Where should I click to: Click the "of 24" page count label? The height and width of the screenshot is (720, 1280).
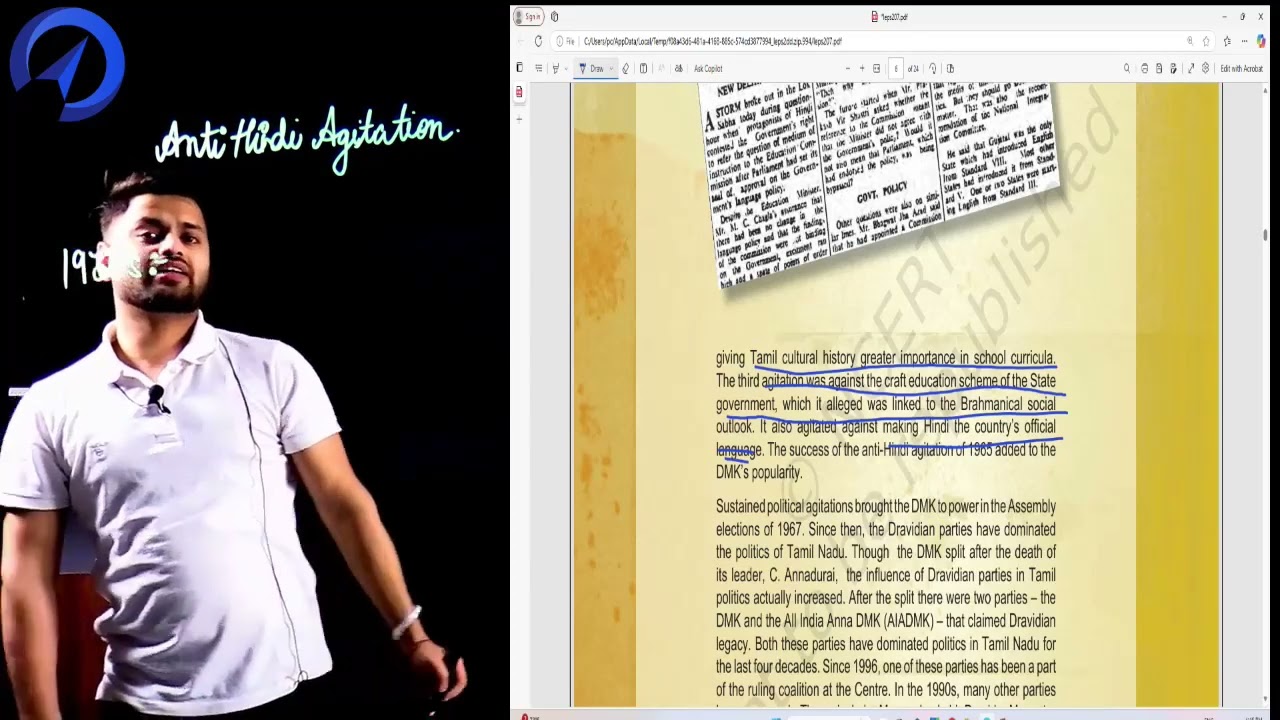[x=913, y=68]
